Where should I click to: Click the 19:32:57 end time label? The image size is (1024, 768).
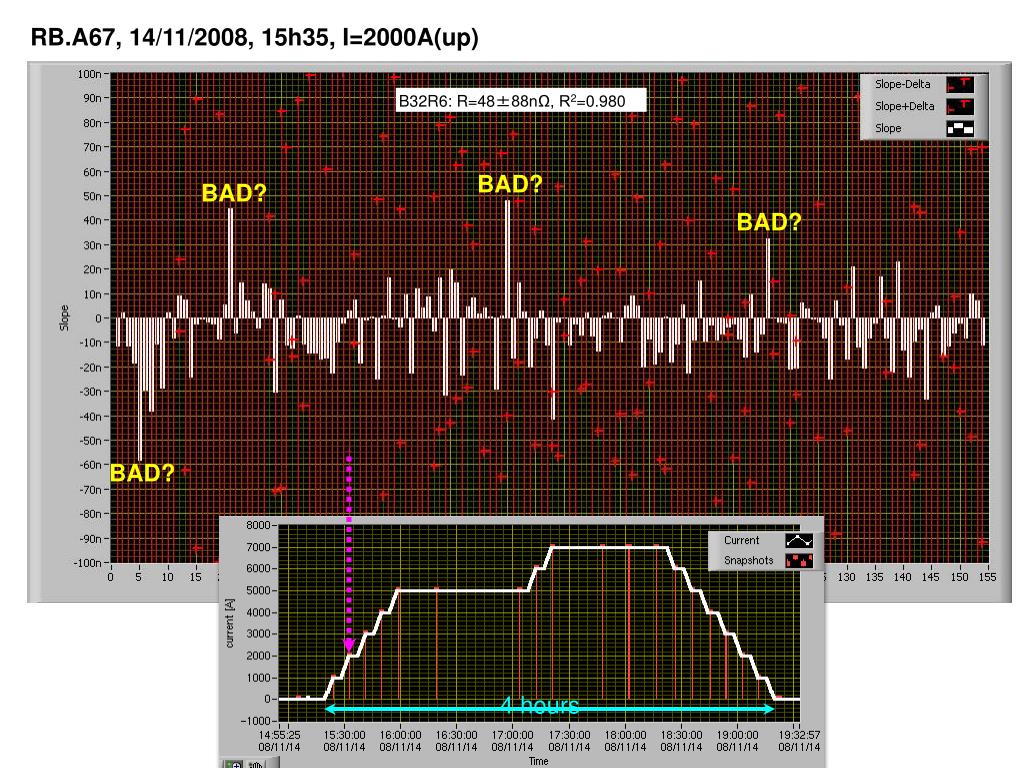pyautogui.click(x=799, y=735)
